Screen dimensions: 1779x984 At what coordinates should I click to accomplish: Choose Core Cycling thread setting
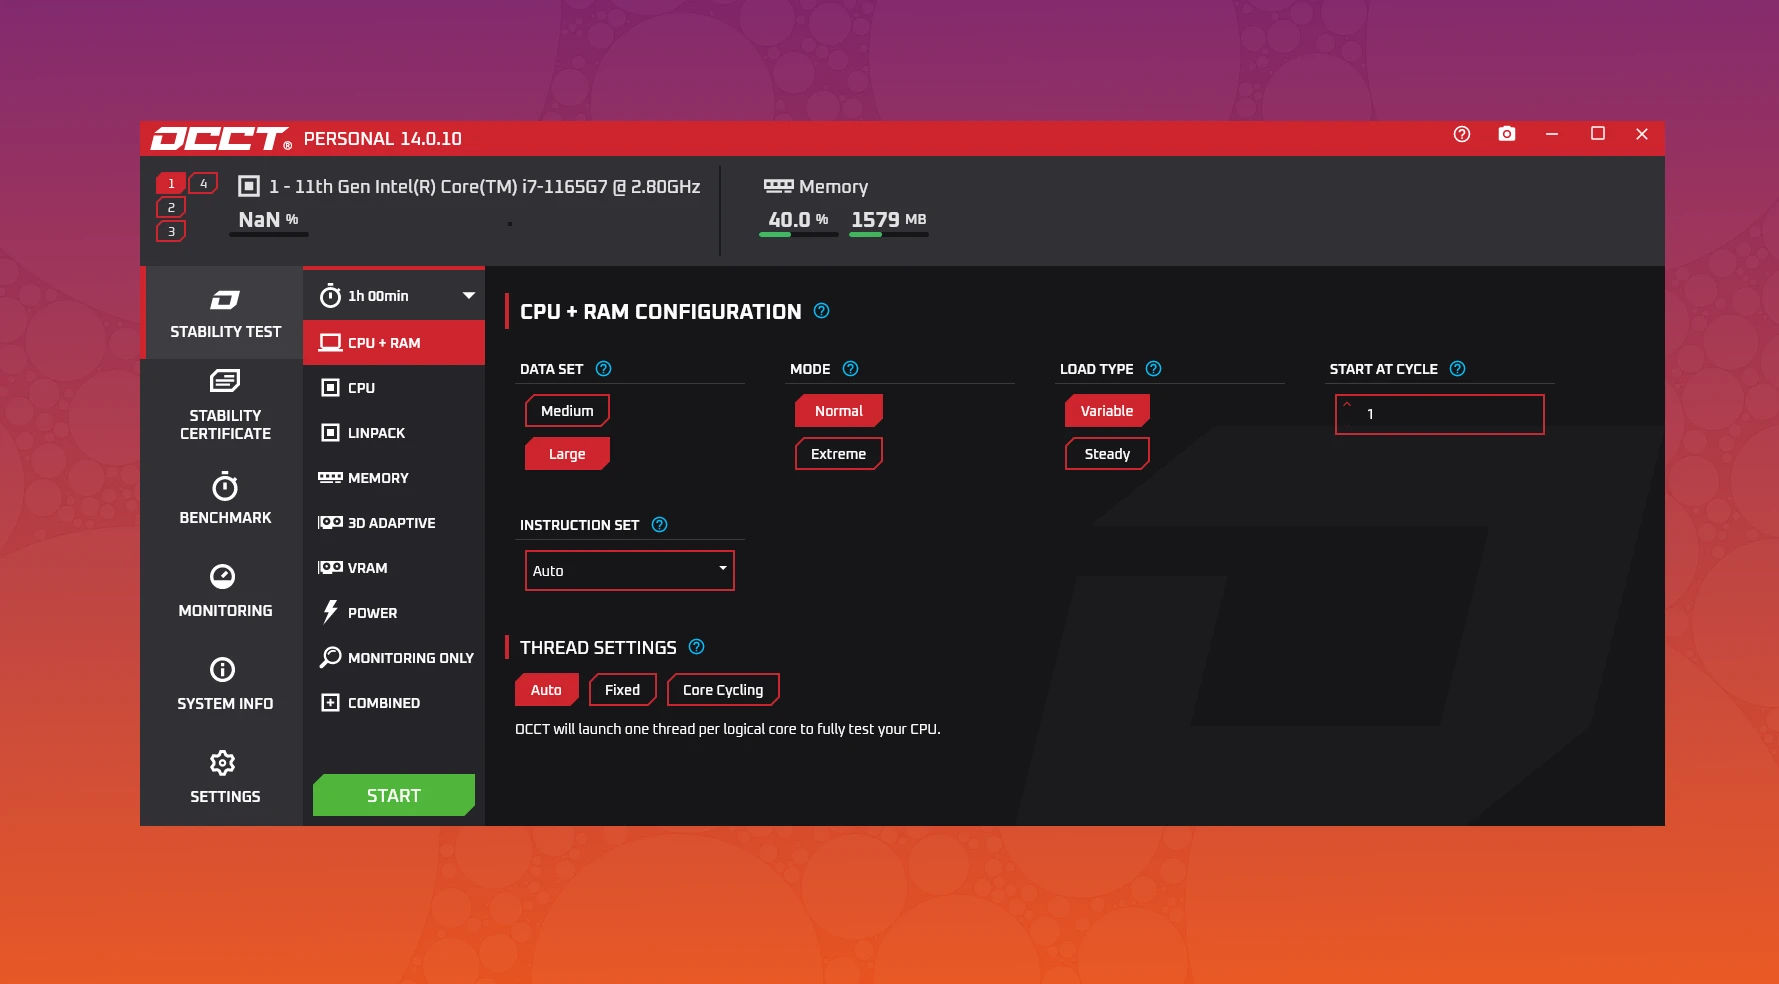click(x=722, y=690)
